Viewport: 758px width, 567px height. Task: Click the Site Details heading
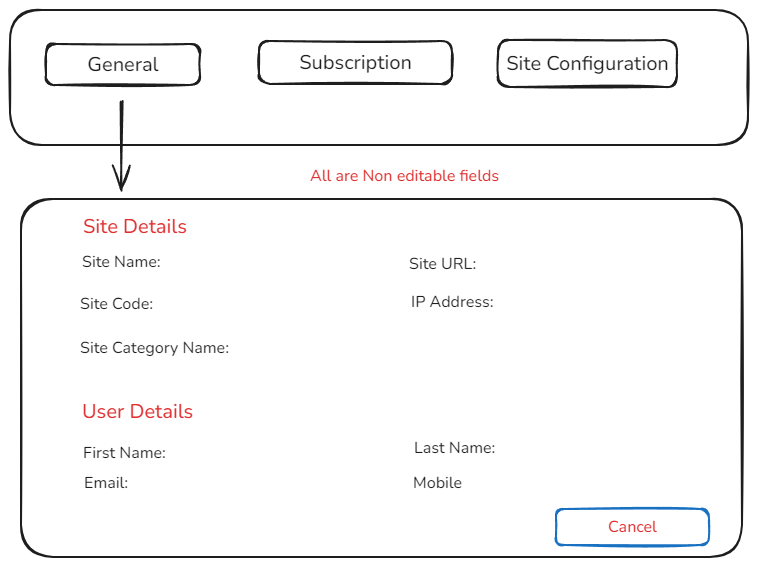[135, 227]
